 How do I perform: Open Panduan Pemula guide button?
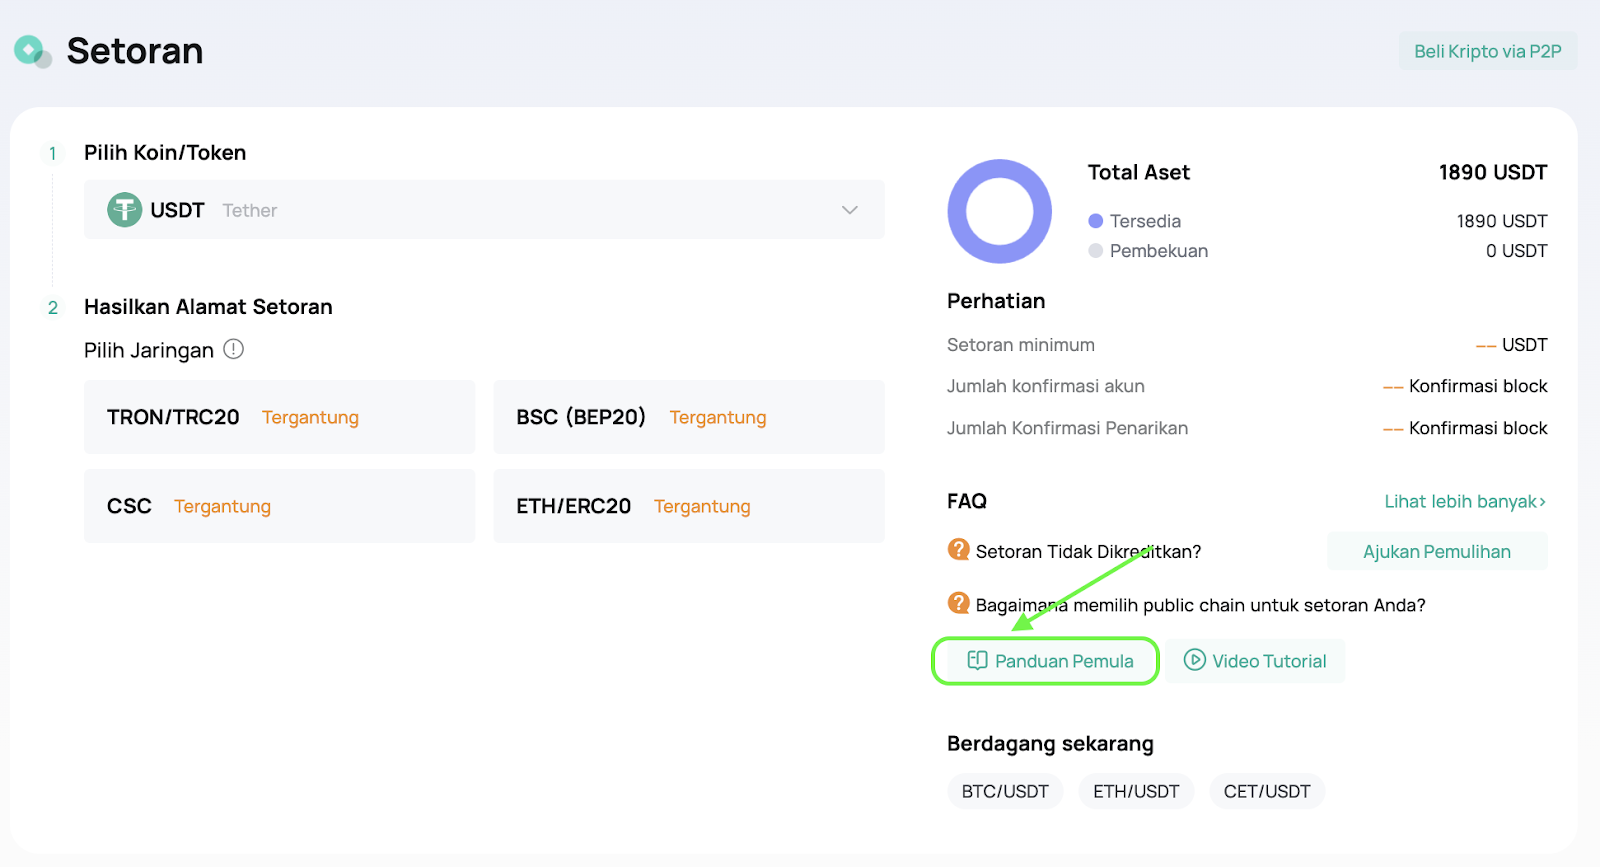[1046, 661]
